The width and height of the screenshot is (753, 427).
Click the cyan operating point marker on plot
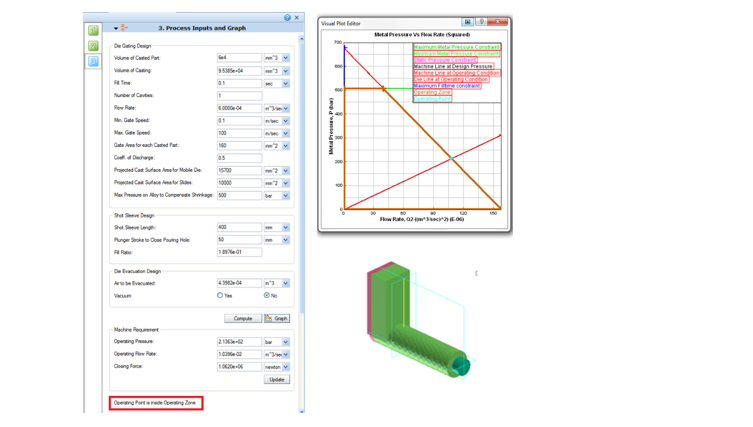[451, 158]
